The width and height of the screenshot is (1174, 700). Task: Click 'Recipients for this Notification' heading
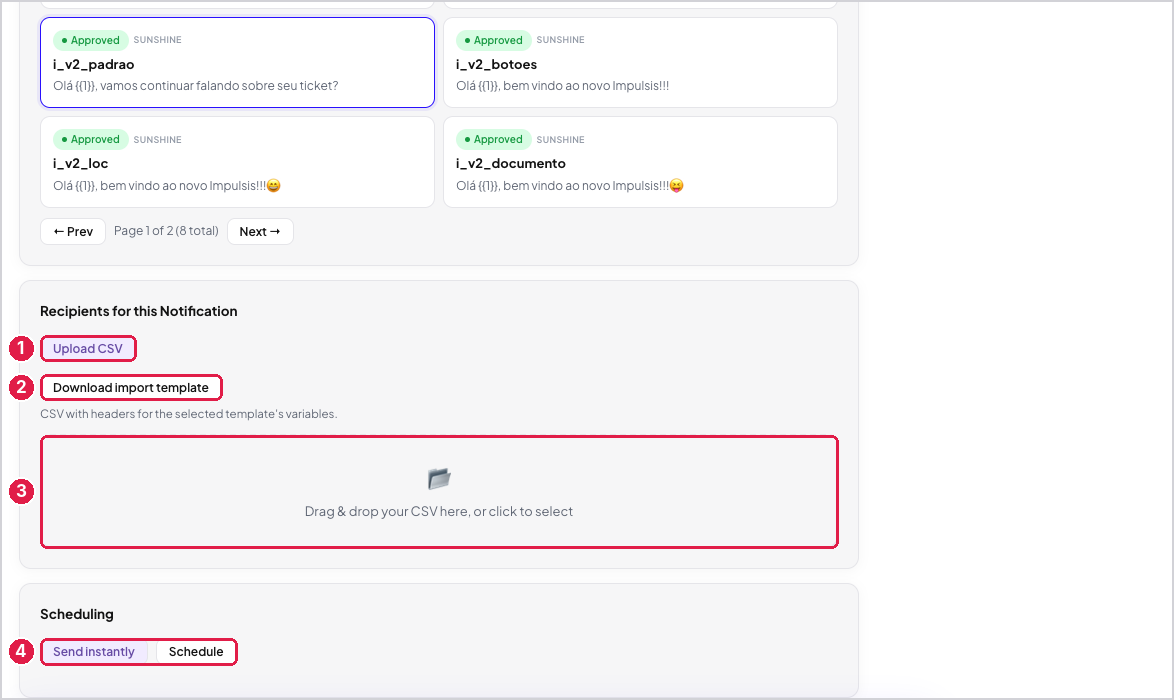pos(139,311)
